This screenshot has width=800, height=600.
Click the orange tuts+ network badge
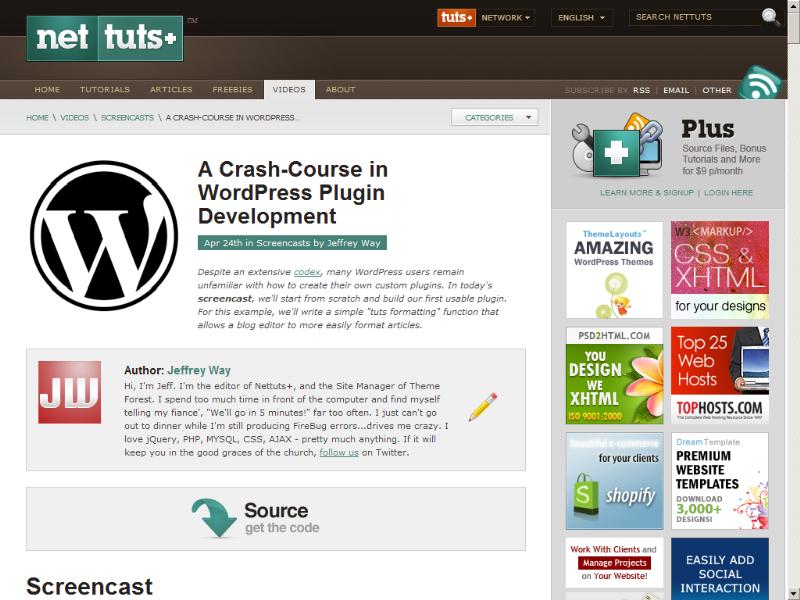[456, 17]
